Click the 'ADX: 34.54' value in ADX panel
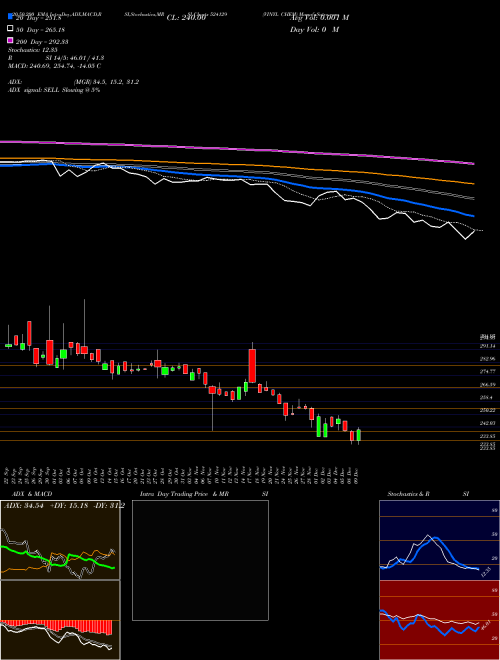Viewport: 500px width, 660px height. point(24,506)
